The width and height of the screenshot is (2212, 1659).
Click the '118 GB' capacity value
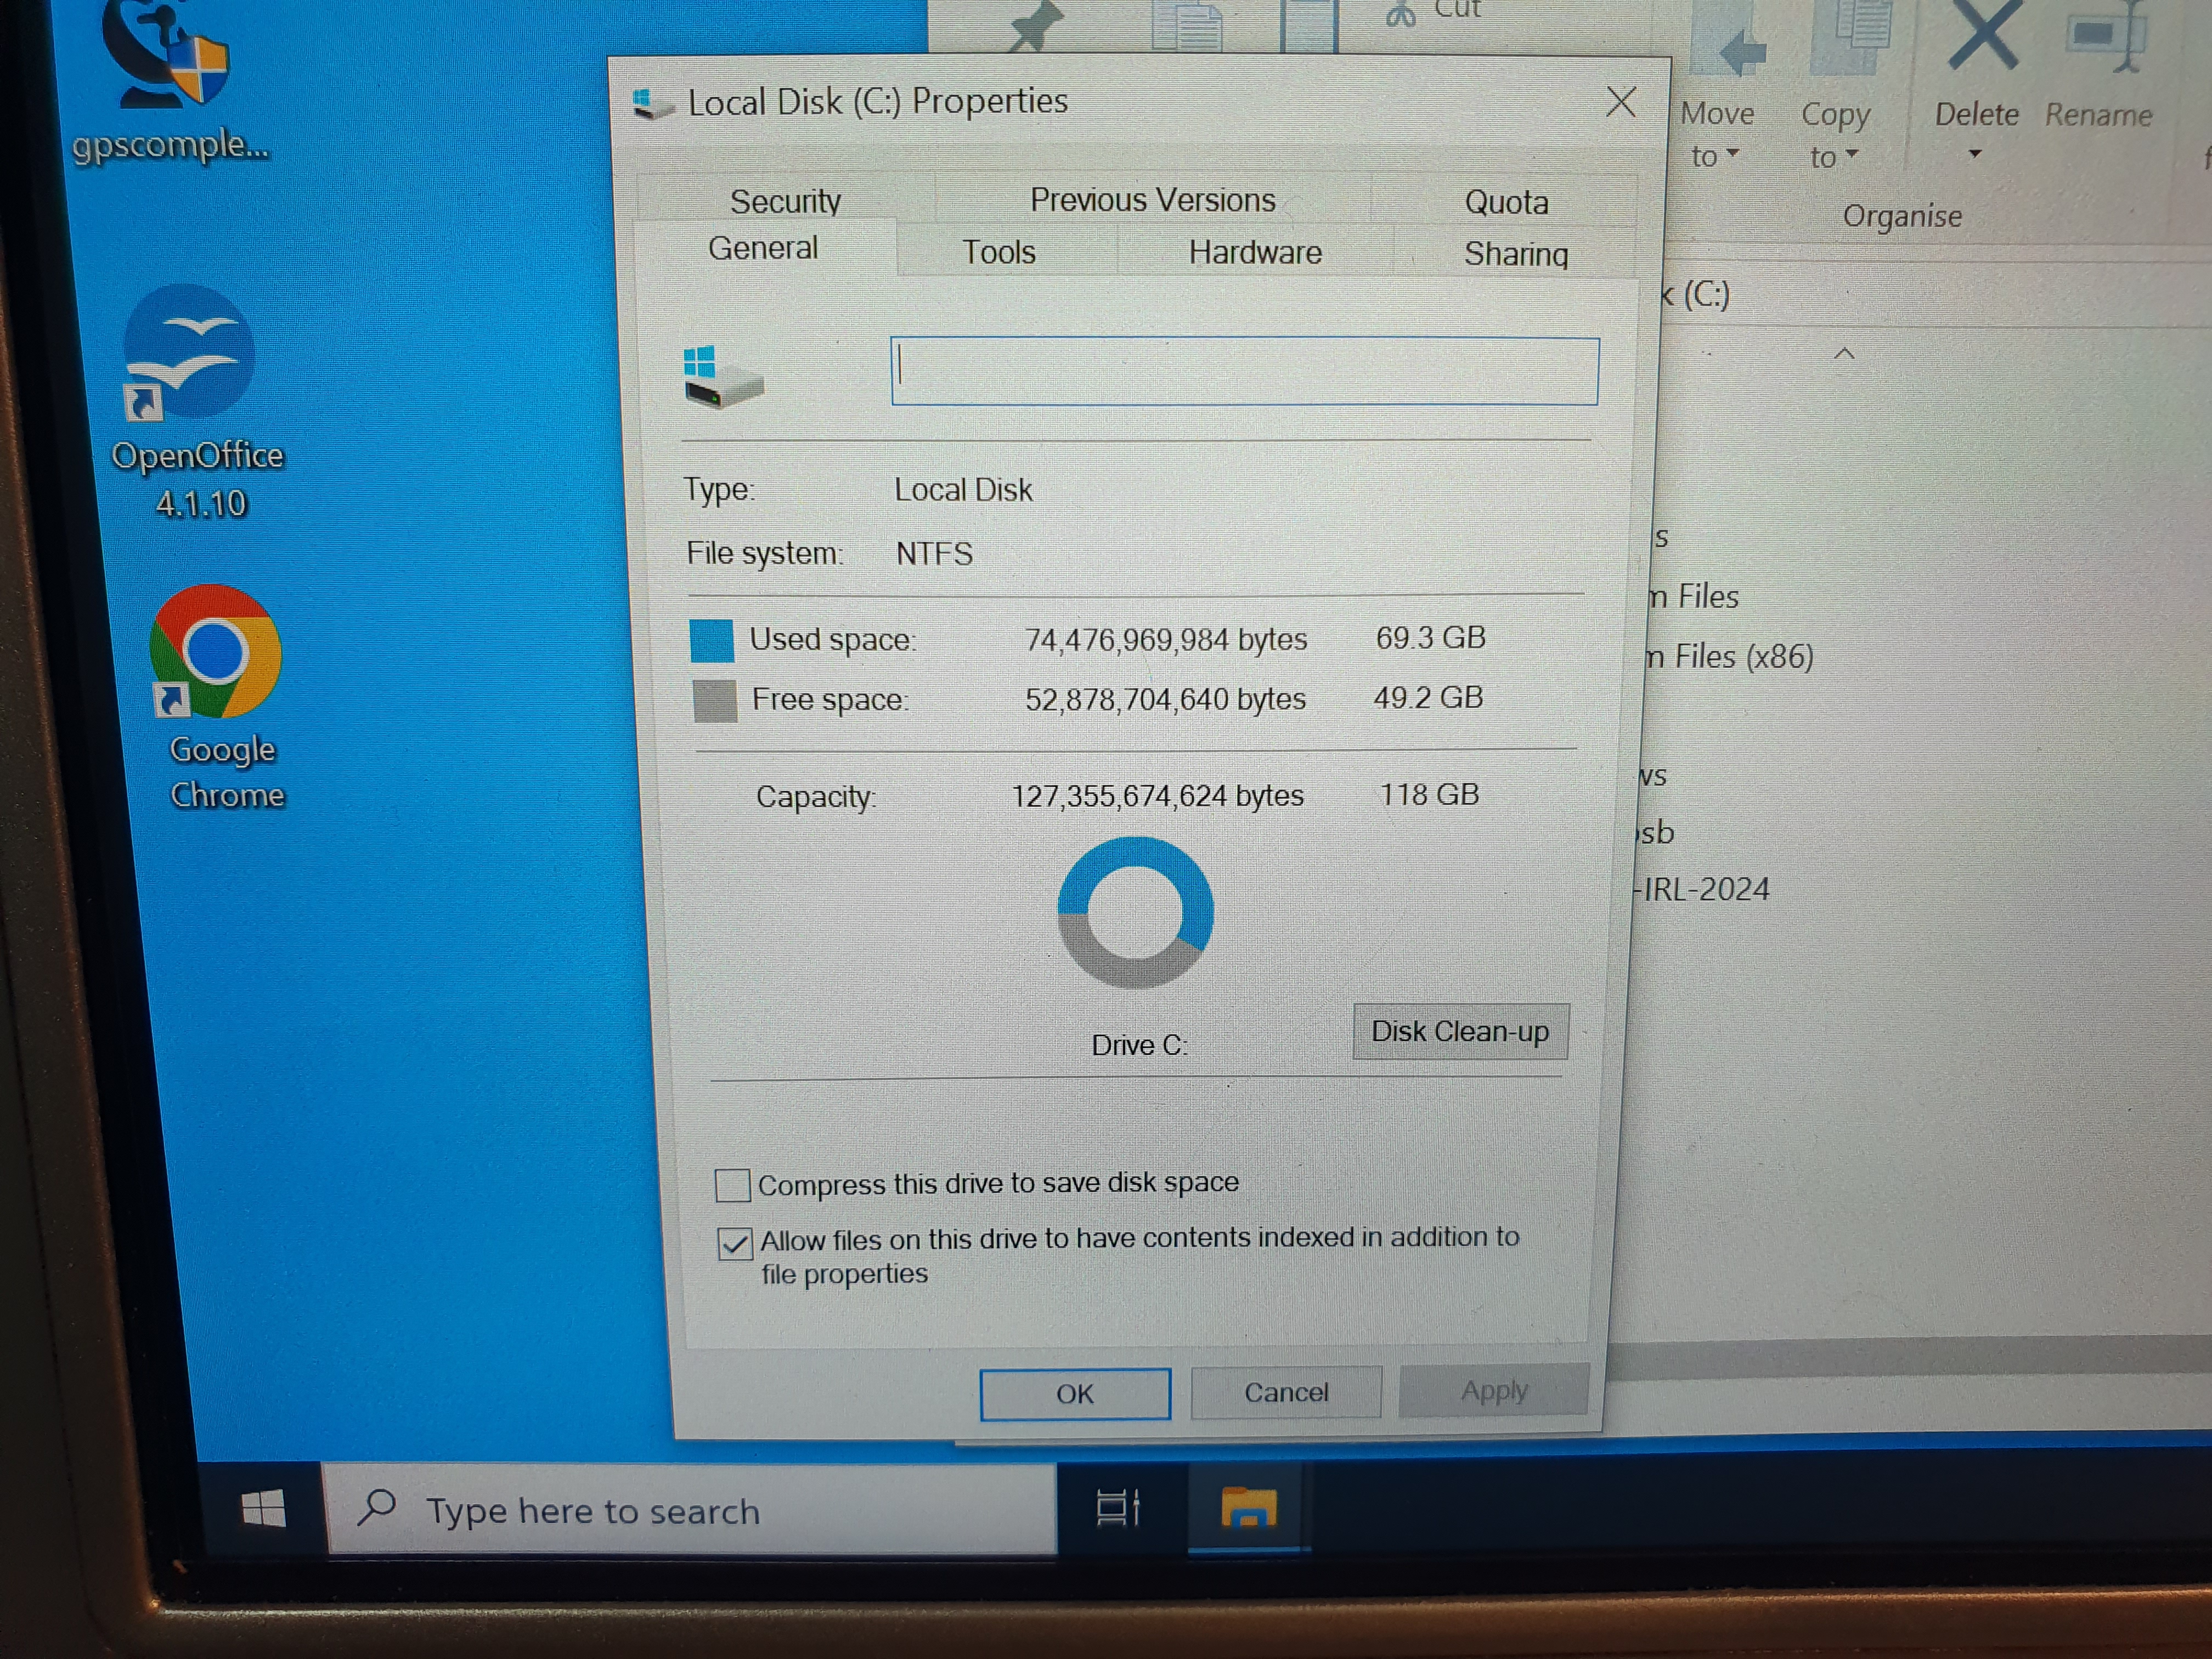[1429, 795]
